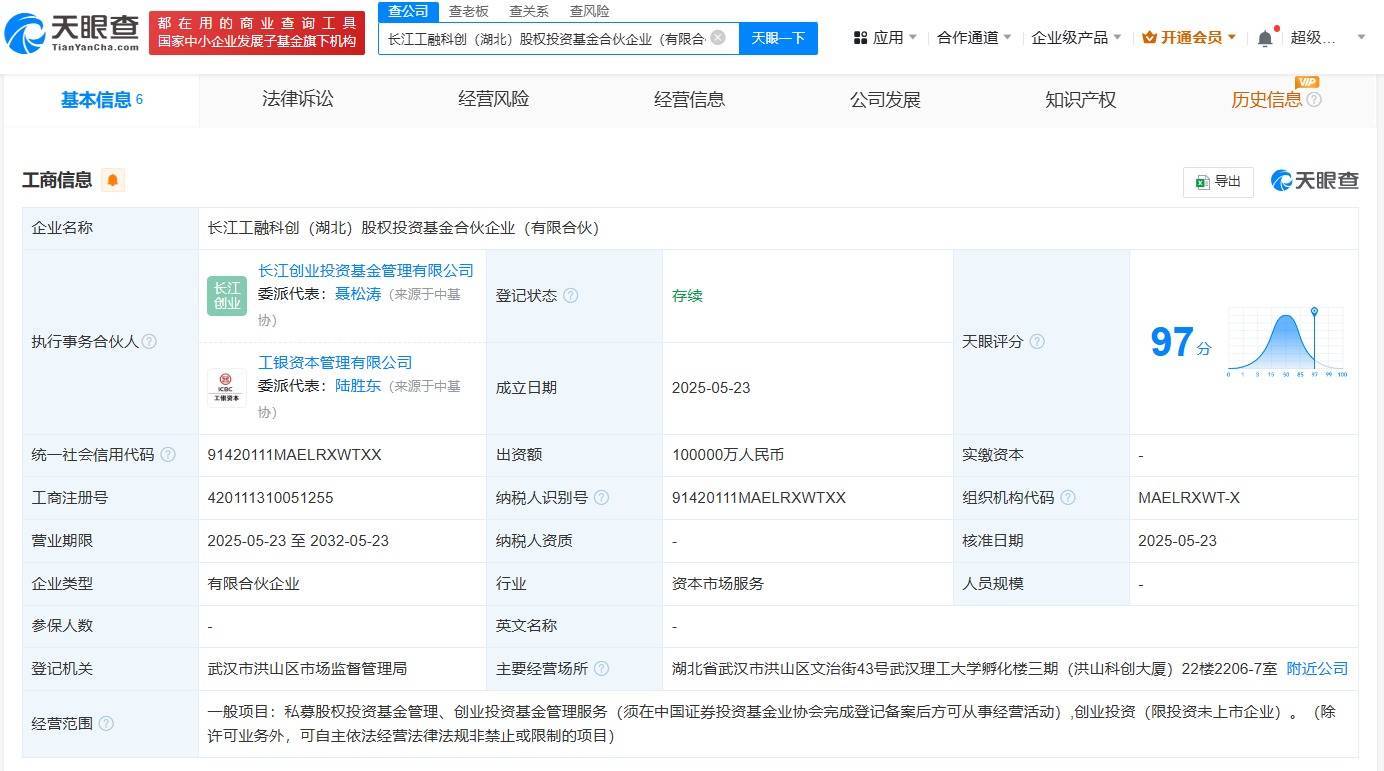The height and width of the screenshot is (771, 1384).
Task: Click the 导出 export button
Action: click(x=1218, y=181)
